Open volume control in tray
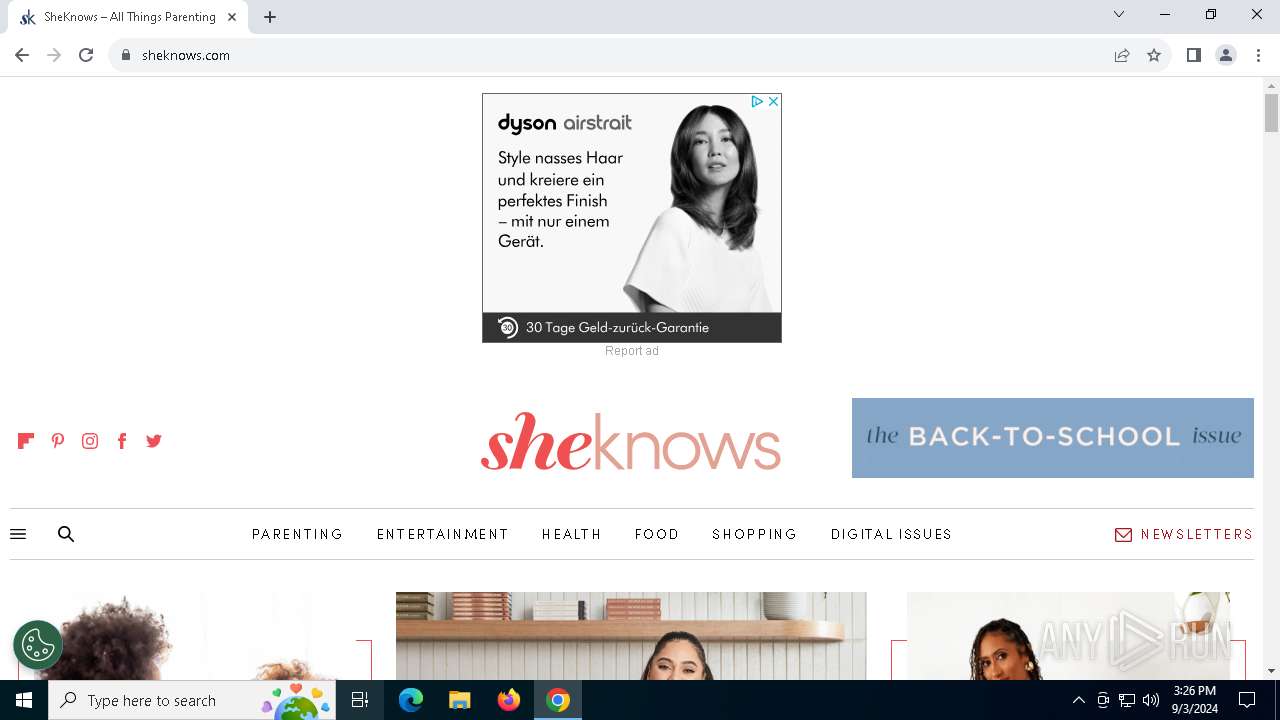 1151,700
